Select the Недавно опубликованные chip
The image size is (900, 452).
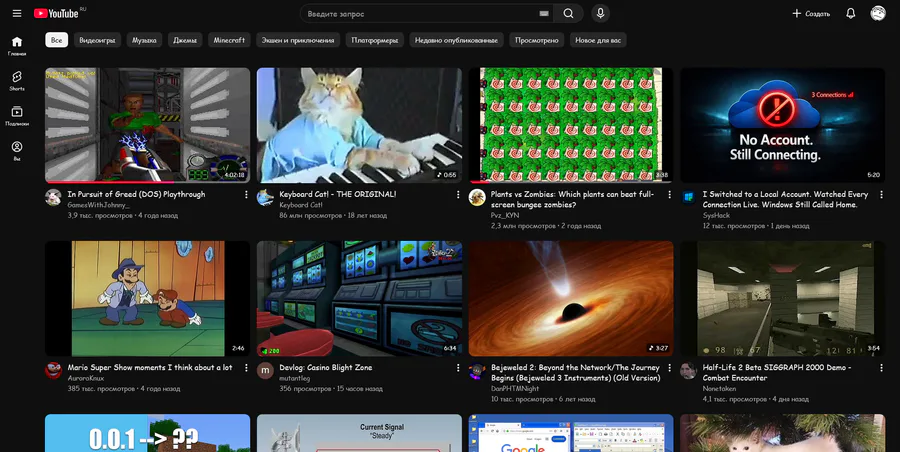coord(456,40)
